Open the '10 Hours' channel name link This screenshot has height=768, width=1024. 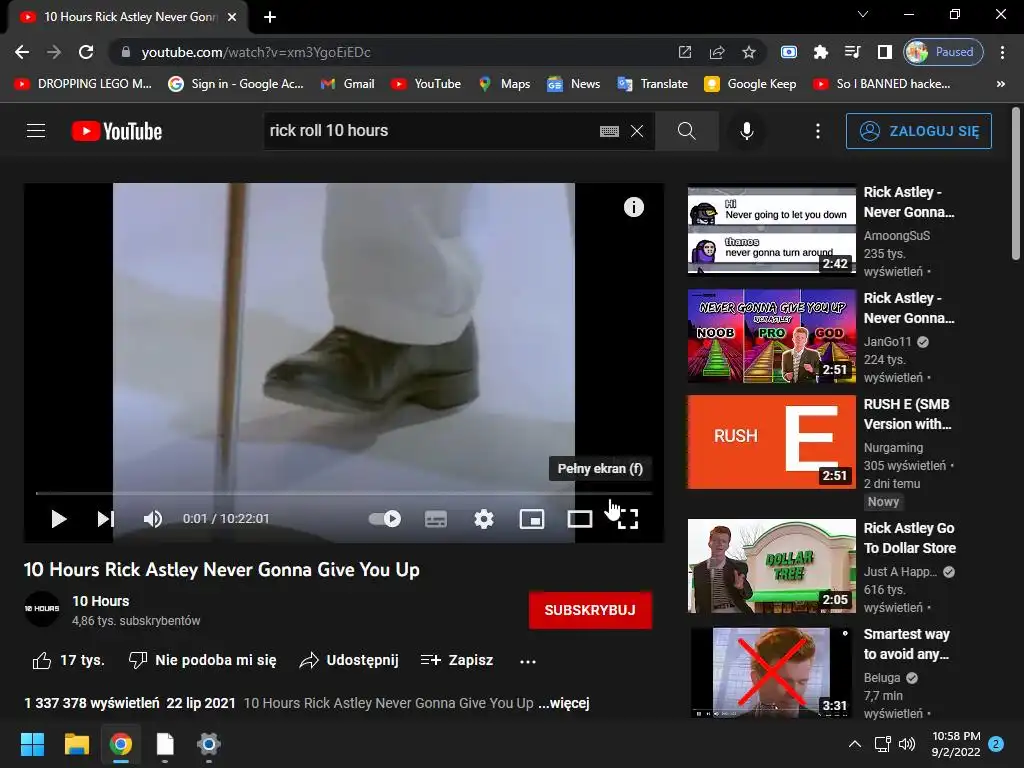point(101,601)
